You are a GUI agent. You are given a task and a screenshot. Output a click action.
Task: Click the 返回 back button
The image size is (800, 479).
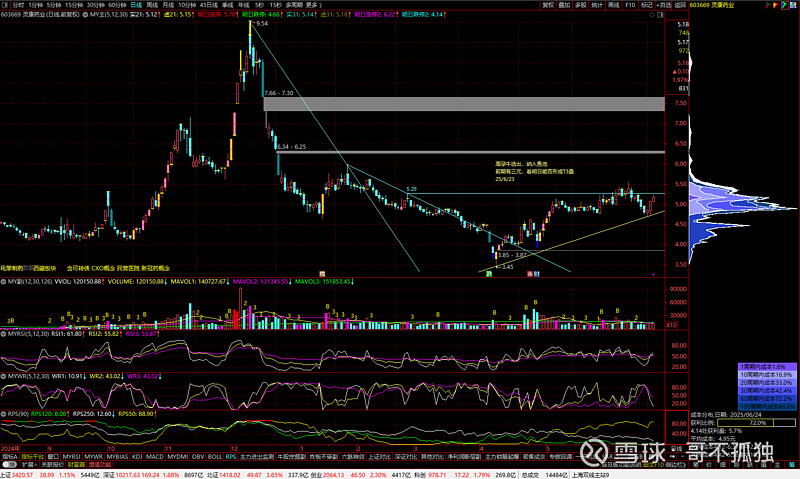point(681,5)
